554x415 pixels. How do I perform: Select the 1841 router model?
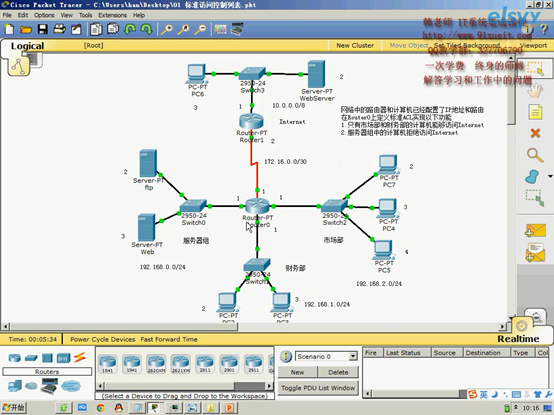107,364
